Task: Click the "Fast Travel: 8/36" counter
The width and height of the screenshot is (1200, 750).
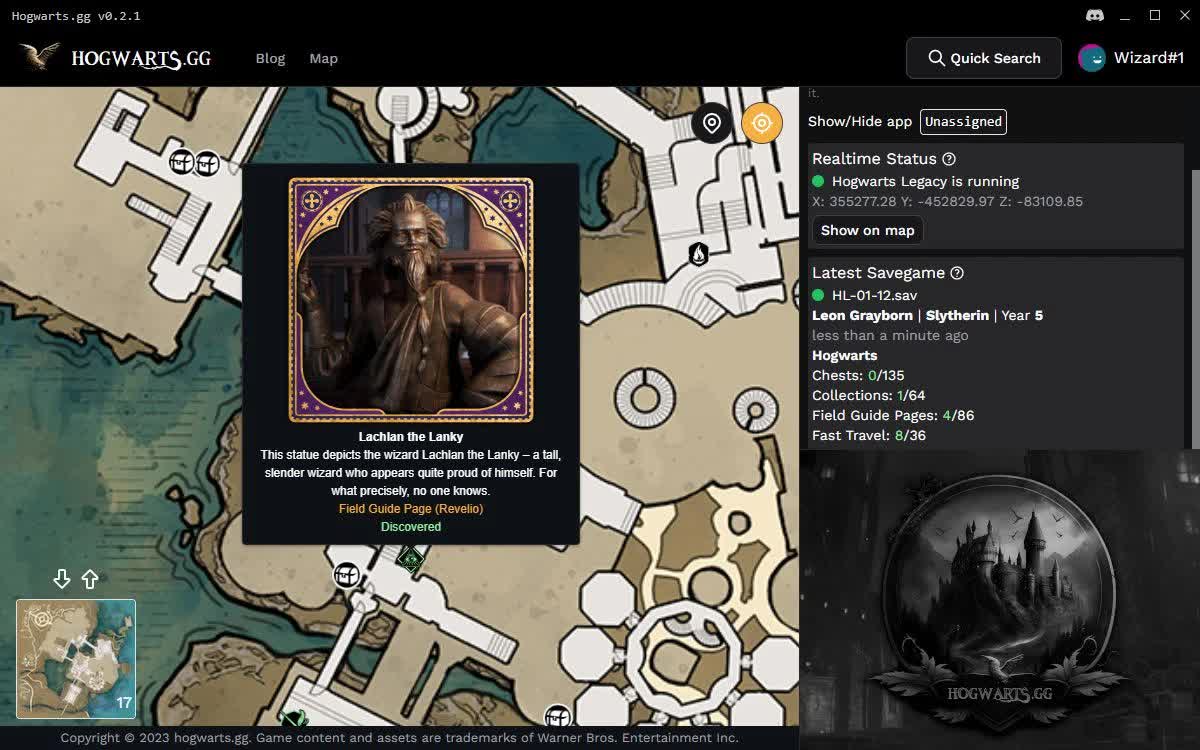Action: point(869,435)
